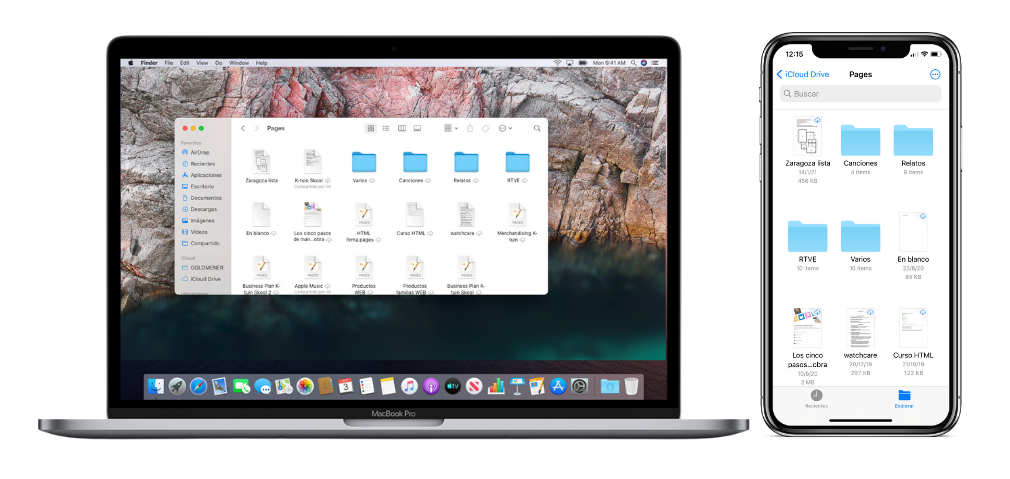
Task: Select the RTVE folder in Finder
Action: [517, 162]
